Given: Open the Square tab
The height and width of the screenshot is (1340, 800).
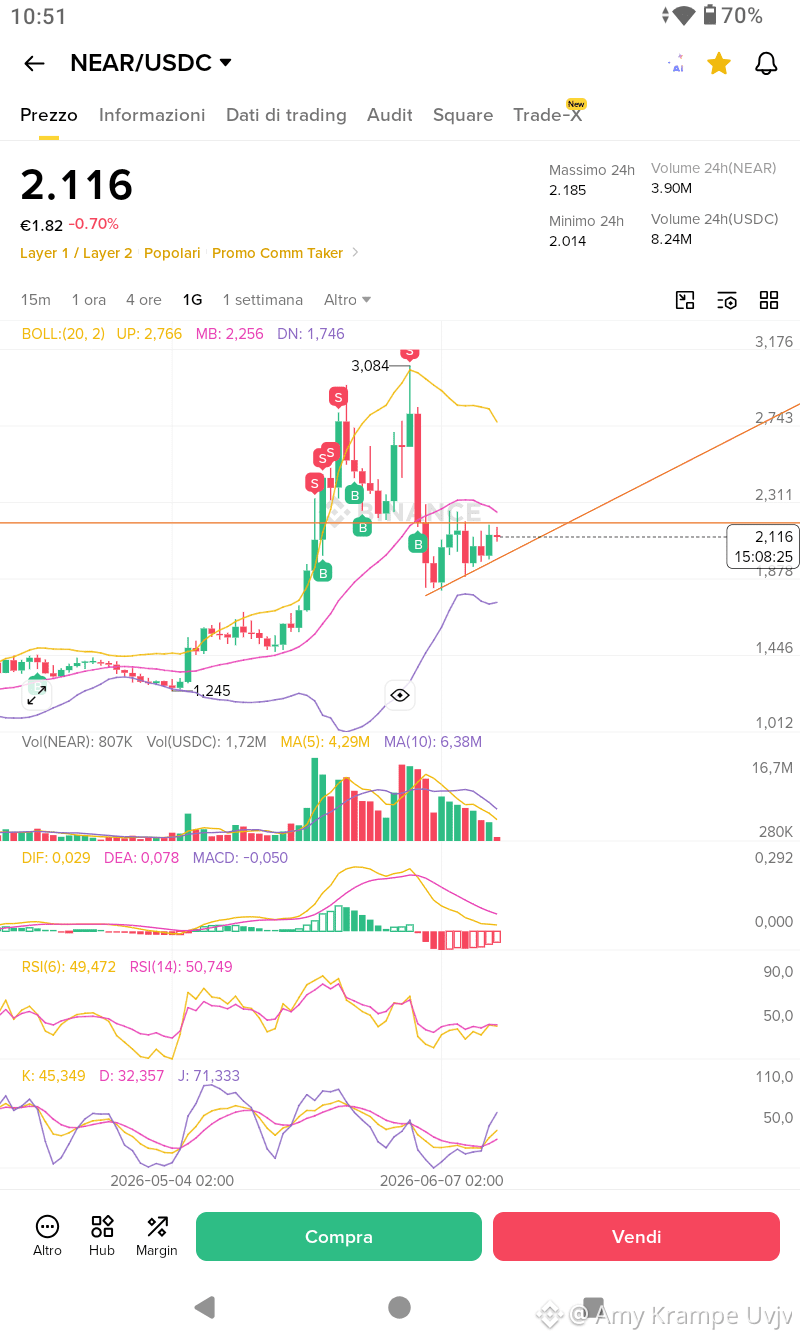Looking at the screenshot, I should (463, 115).
